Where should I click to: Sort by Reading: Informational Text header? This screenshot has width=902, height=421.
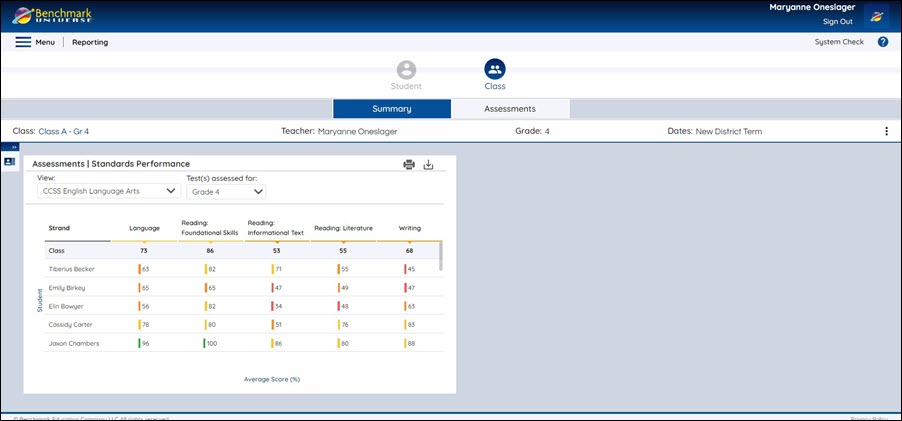tap(276, 228)
